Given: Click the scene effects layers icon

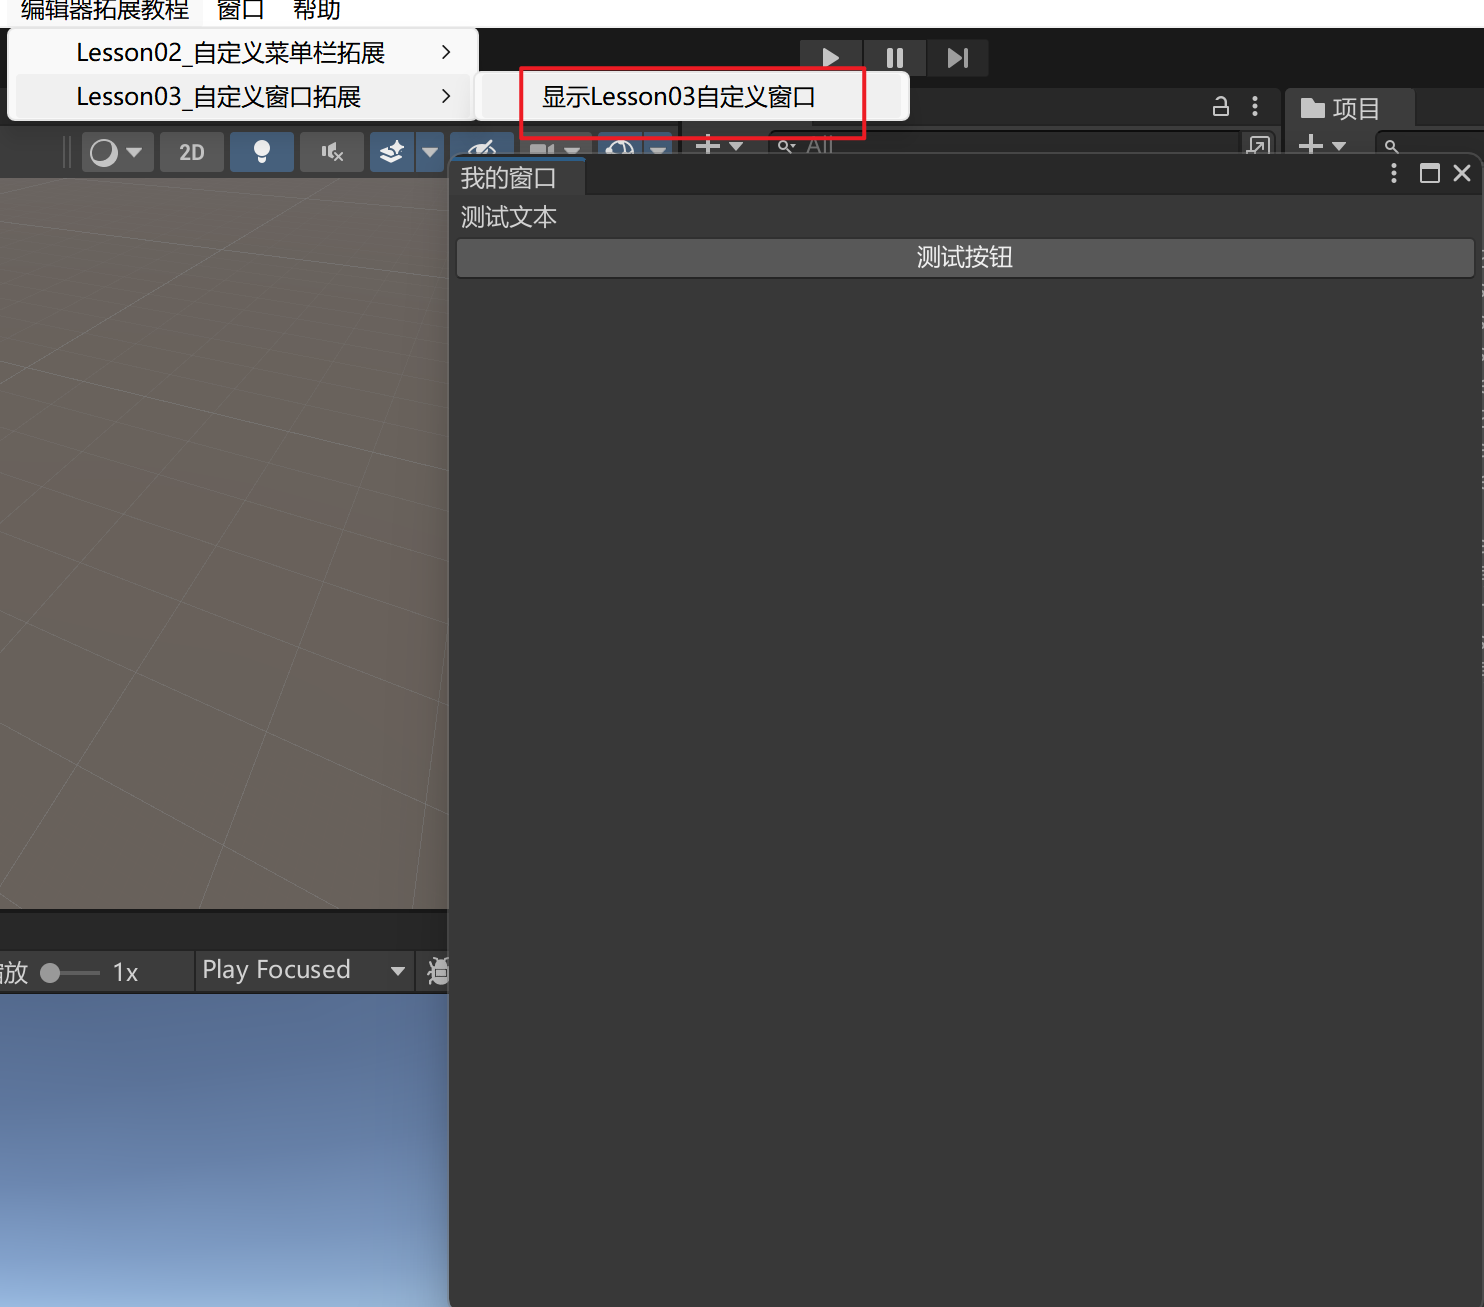Looking at the screenshot, I should point(392,152).
